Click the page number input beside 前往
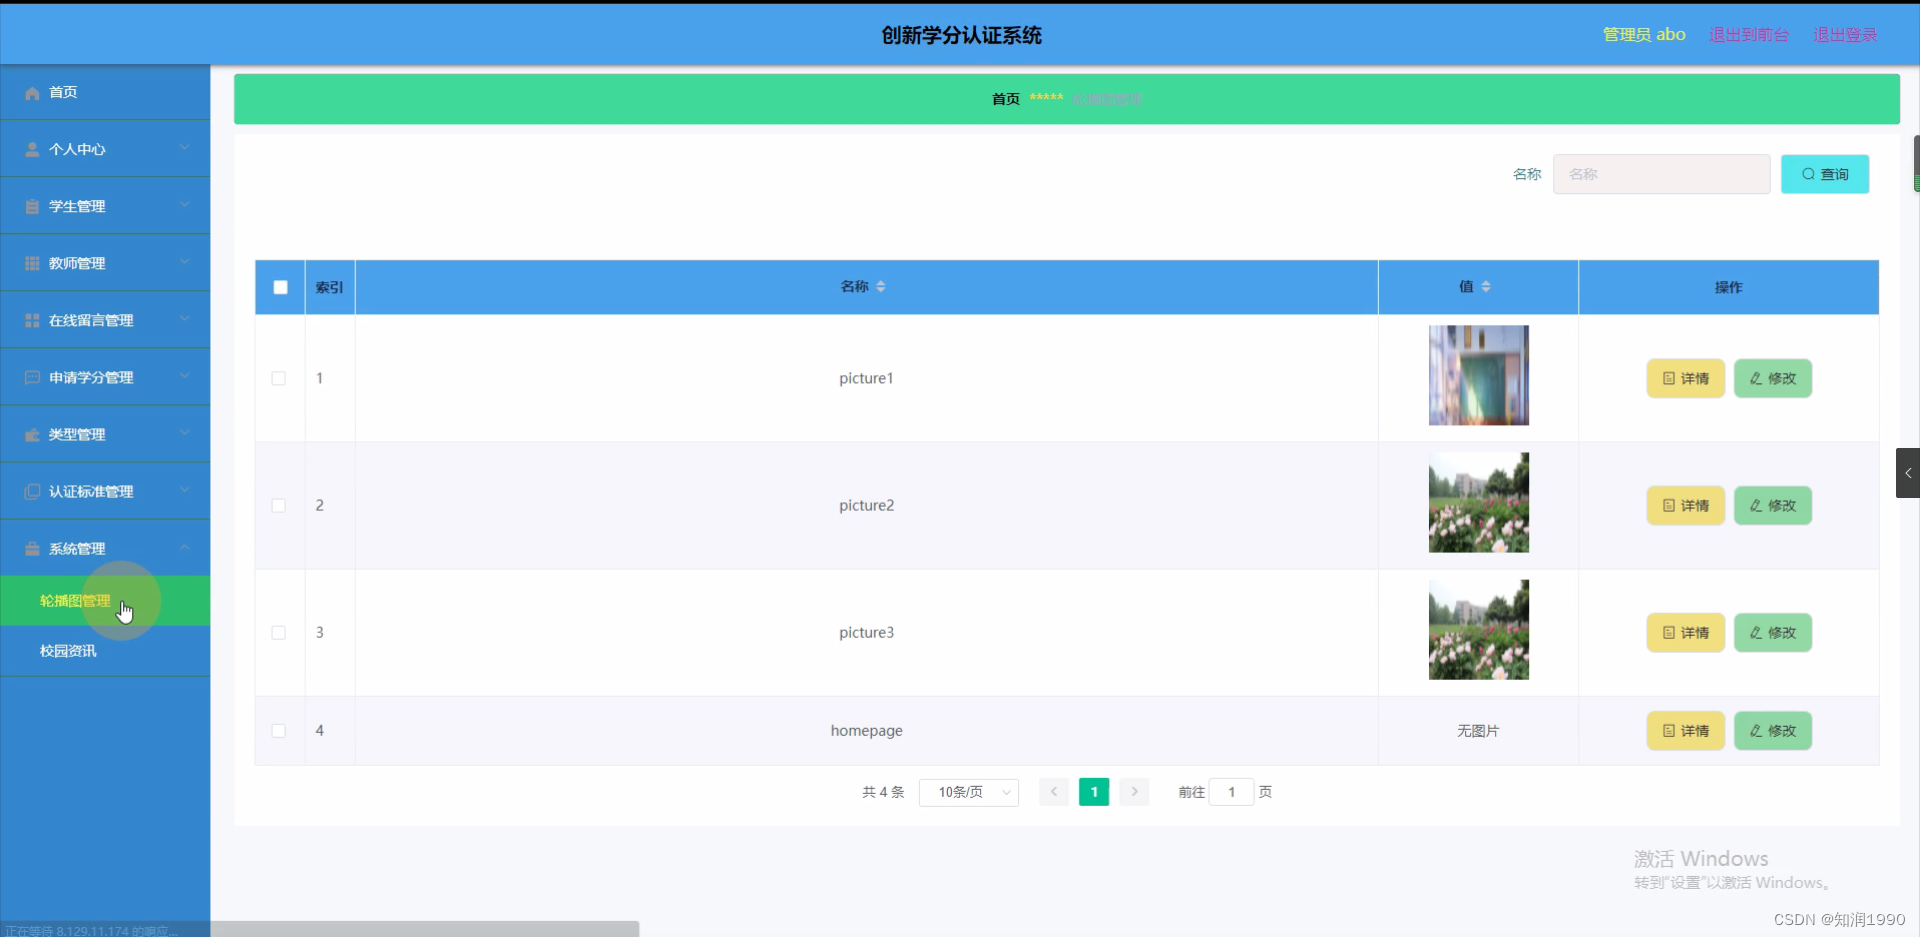1920x937 pixels. point(1232,792)
